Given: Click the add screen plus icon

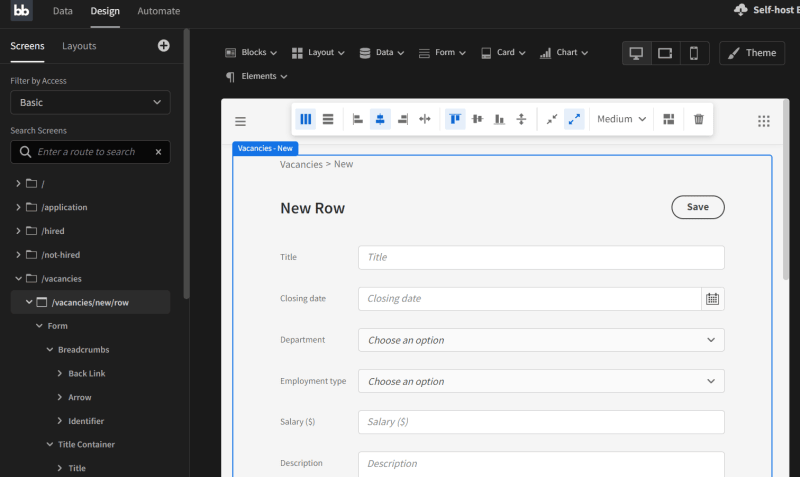Looking at the screenshot, I should tap(164, 46).
